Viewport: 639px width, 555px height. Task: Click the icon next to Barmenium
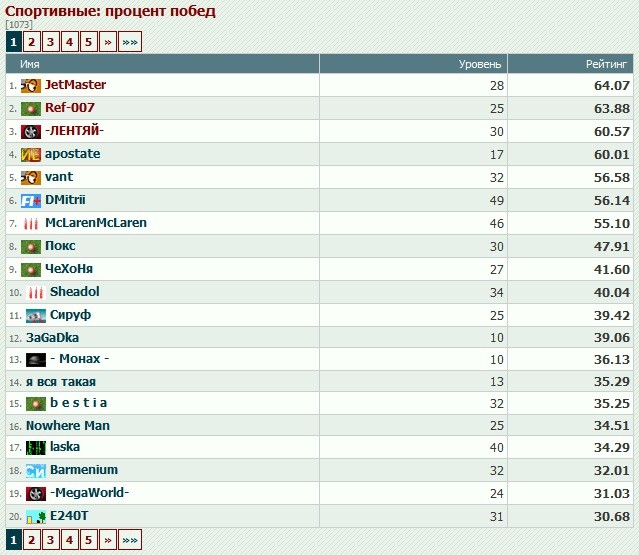click(x=36, y=470)
